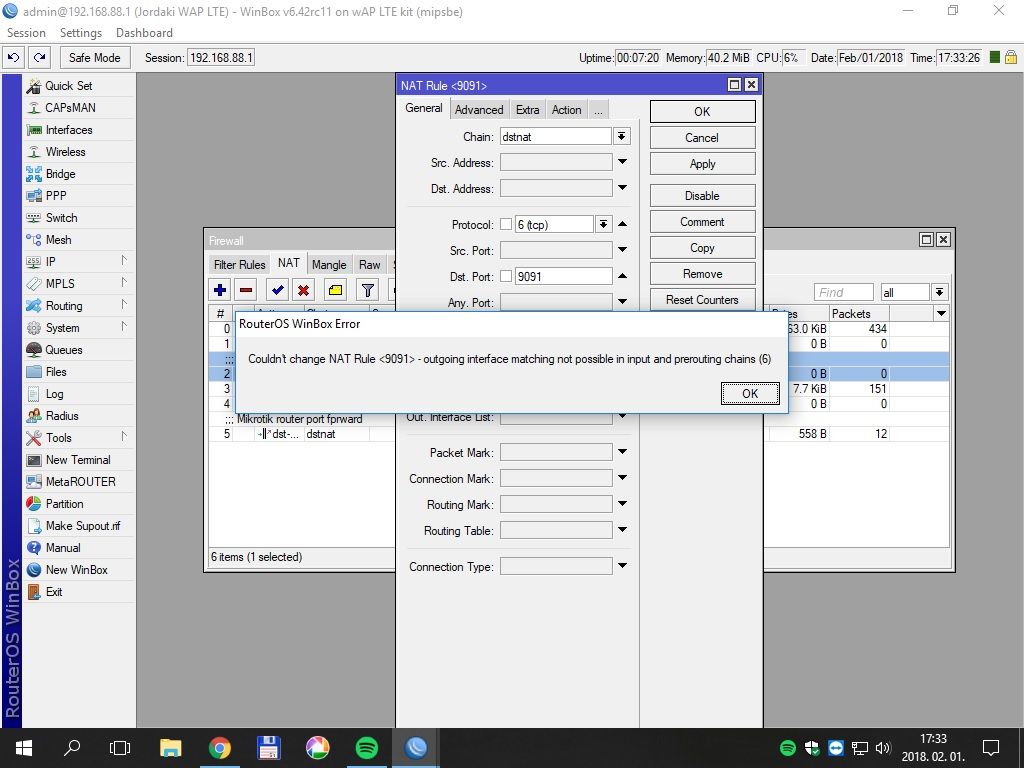Screen dimensions: 1024x768
Task: Click Apply in NAT Rule window
Action: 702,164
